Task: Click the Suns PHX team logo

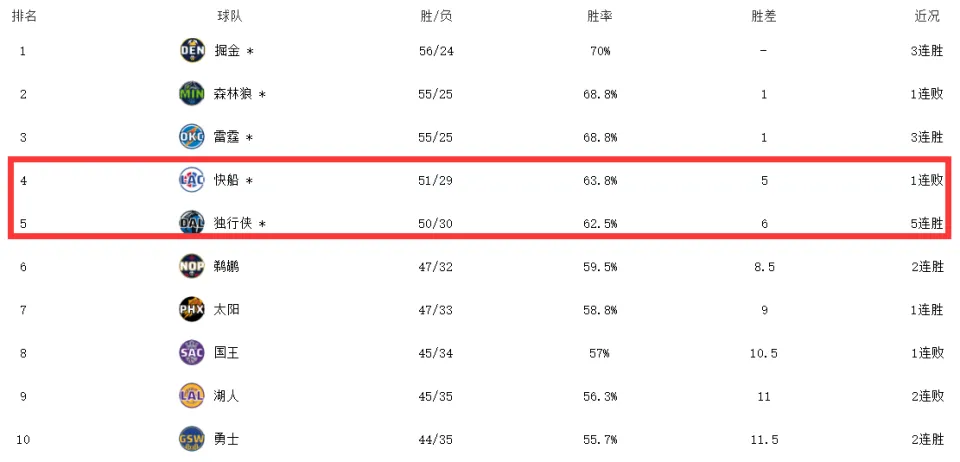Action: coord(192,310)
